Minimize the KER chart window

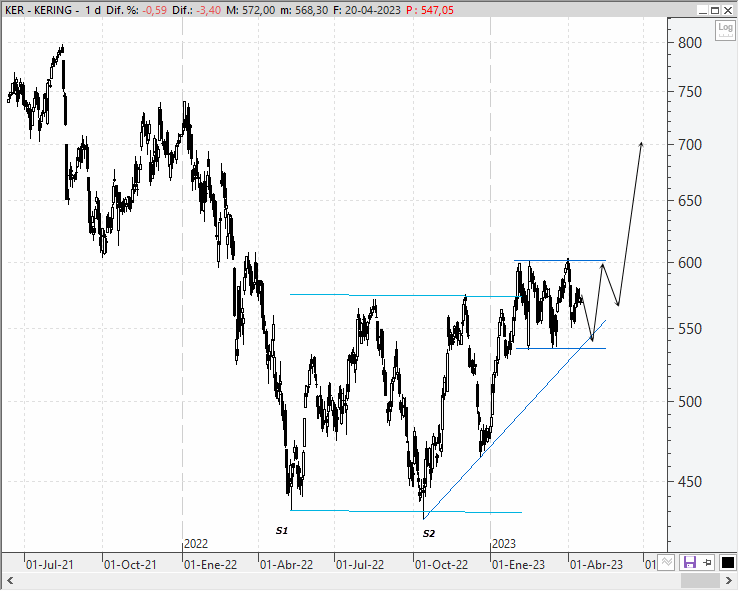point(703,10)
